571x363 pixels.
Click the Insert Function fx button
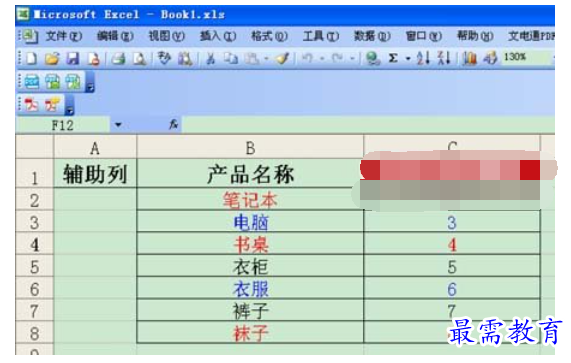tap(173, 125)
